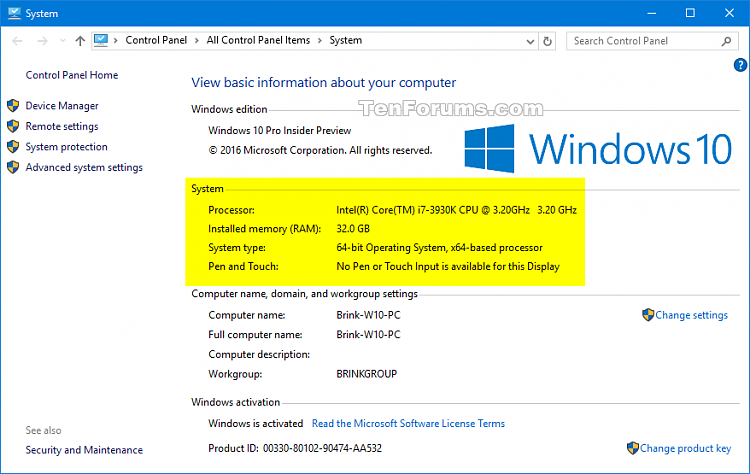Click Windows is activated text
Image resolution: width=750 pixels, height=474 pixels.
tap(255, 423)
